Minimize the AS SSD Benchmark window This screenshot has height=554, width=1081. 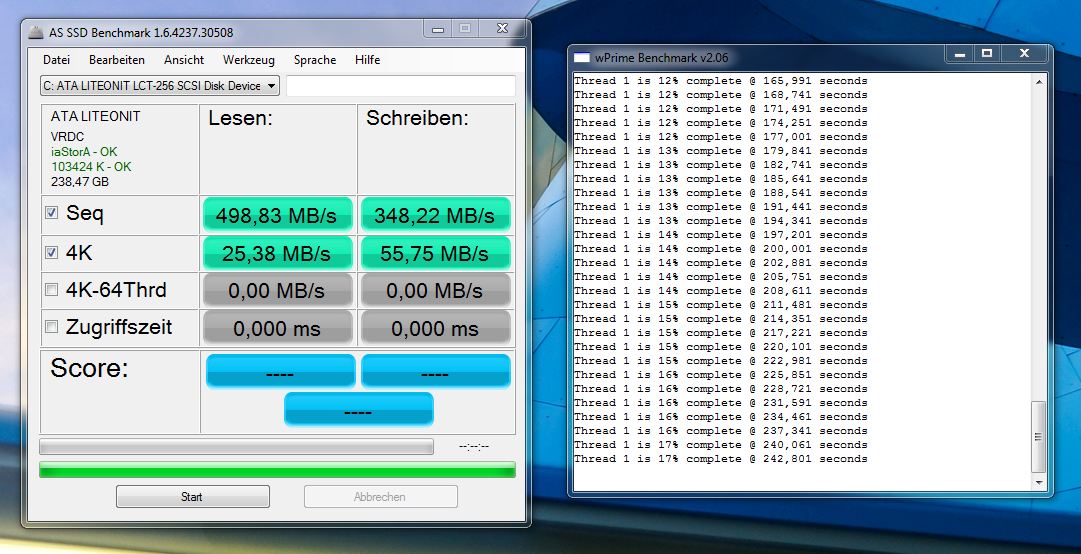438,30
